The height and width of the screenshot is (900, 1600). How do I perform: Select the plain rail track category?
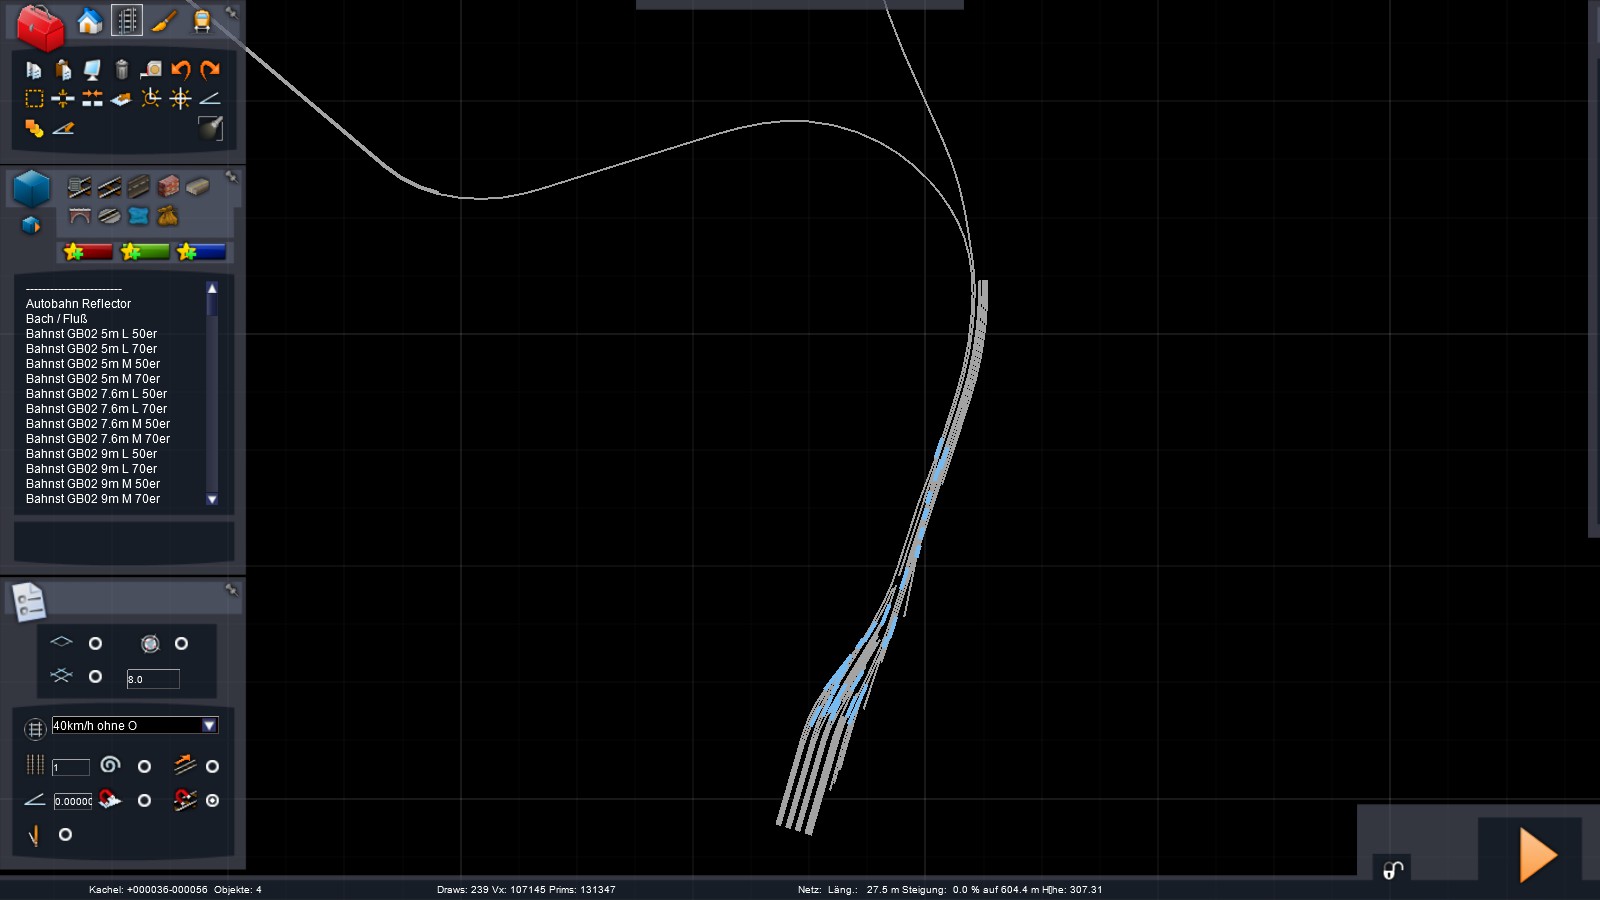[109, 187]
